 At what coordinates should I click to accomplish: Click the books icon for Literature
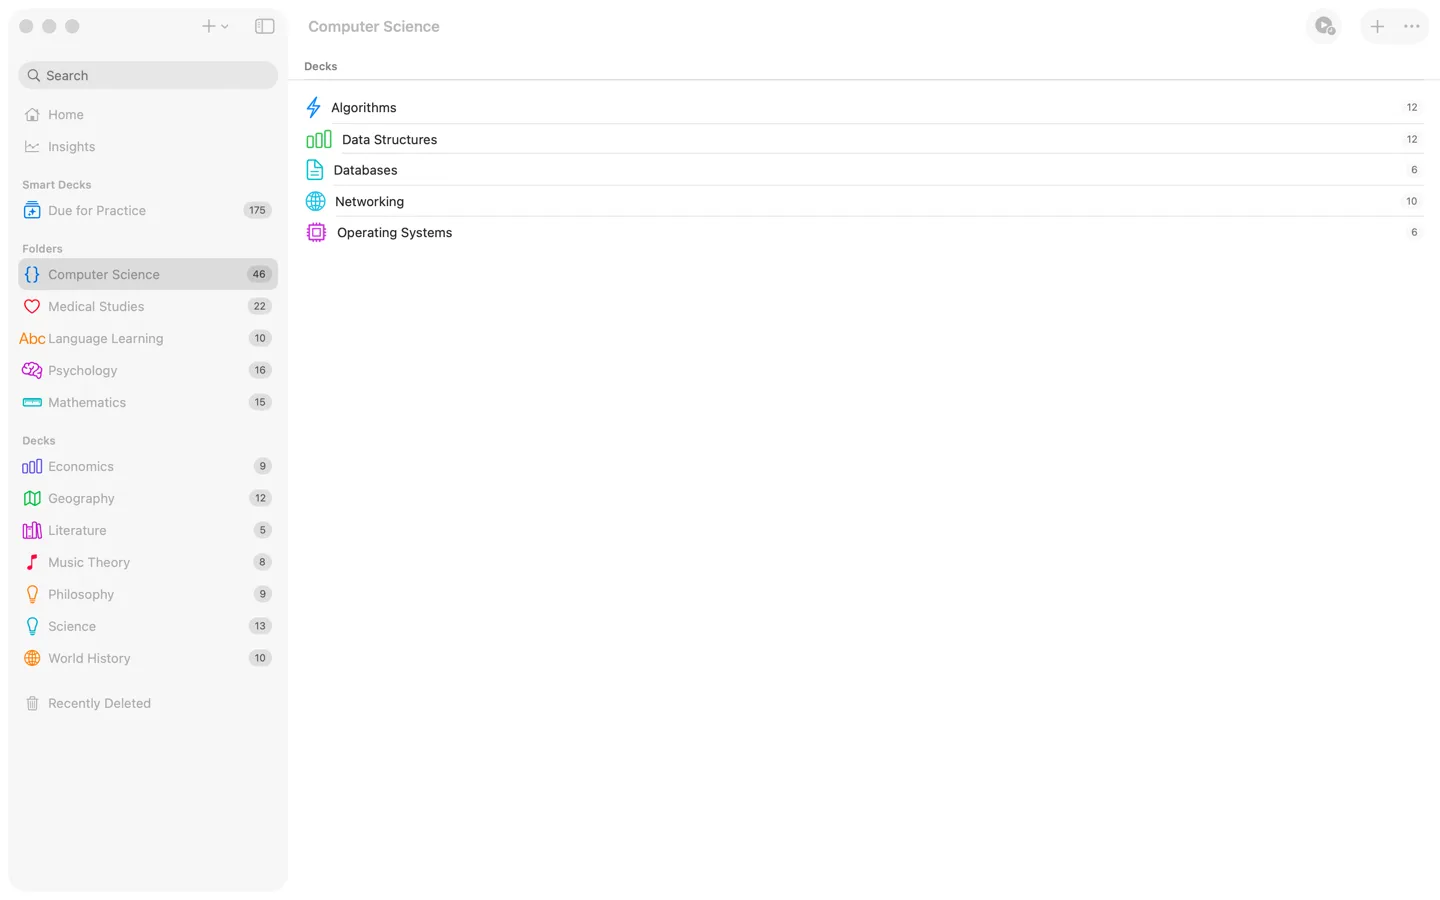click(32, 530)
